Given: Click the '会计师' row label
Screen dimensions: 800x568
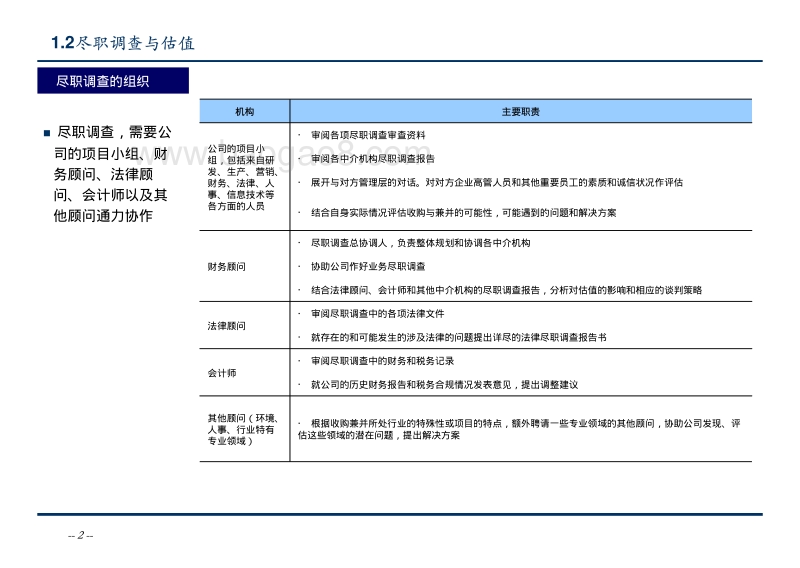Looking at the screenshot, I should click(222, 373).
